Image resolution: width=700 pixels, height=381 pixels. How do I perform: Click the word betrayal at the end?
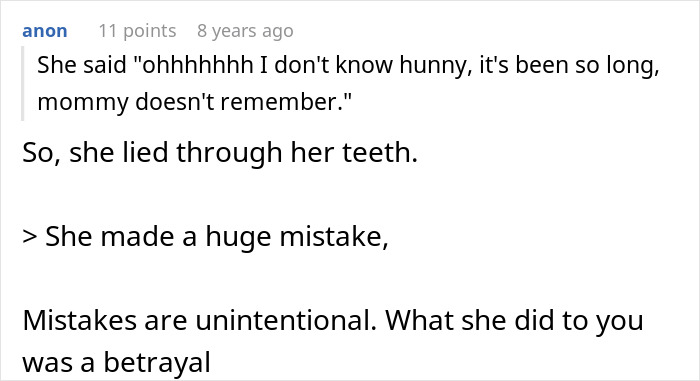pos(157,362)
